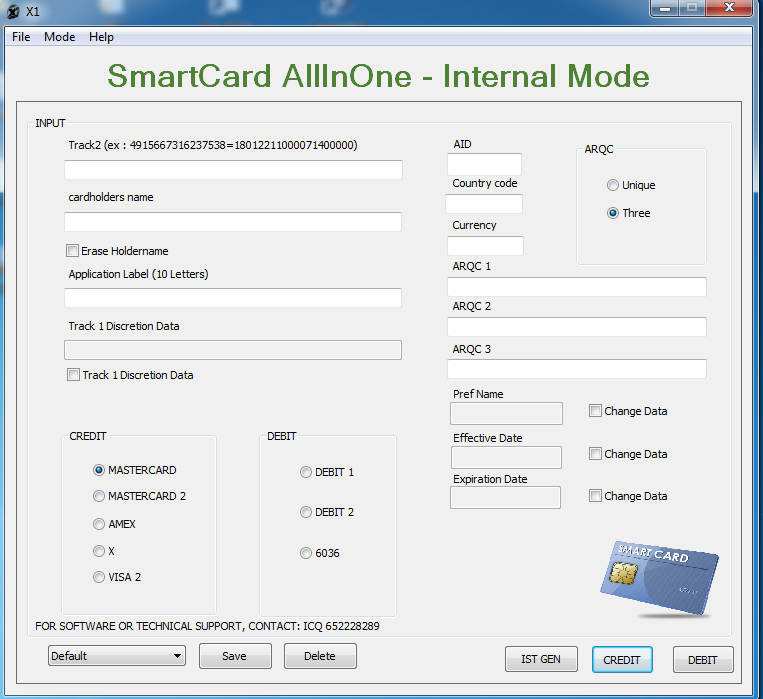Open the Help menu
Viewport: 763px width, 699px height.
point(101,37)
